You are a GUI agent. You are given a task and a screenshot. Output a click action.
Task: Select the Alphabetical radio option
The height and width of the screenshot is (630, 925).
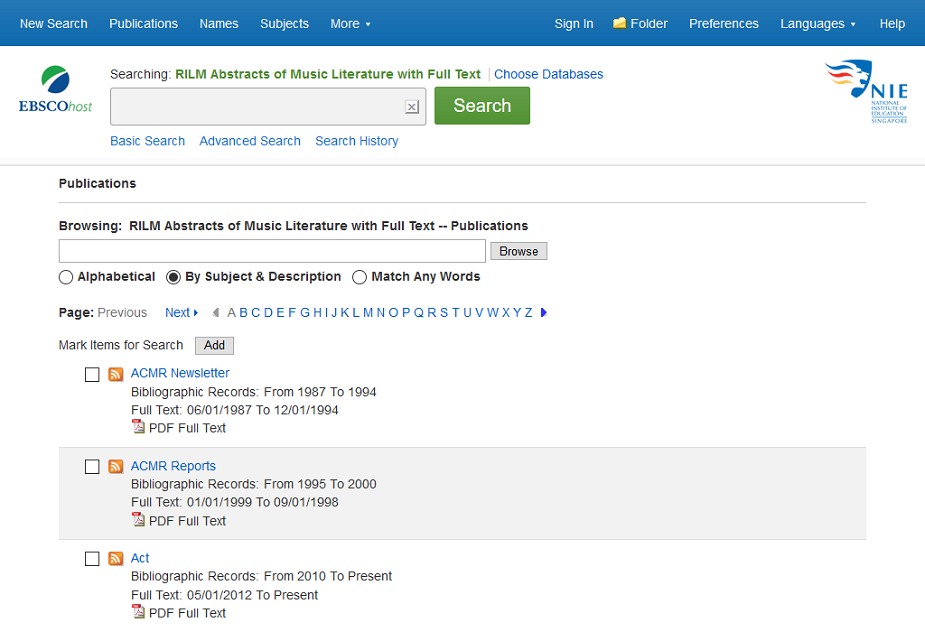66,277
